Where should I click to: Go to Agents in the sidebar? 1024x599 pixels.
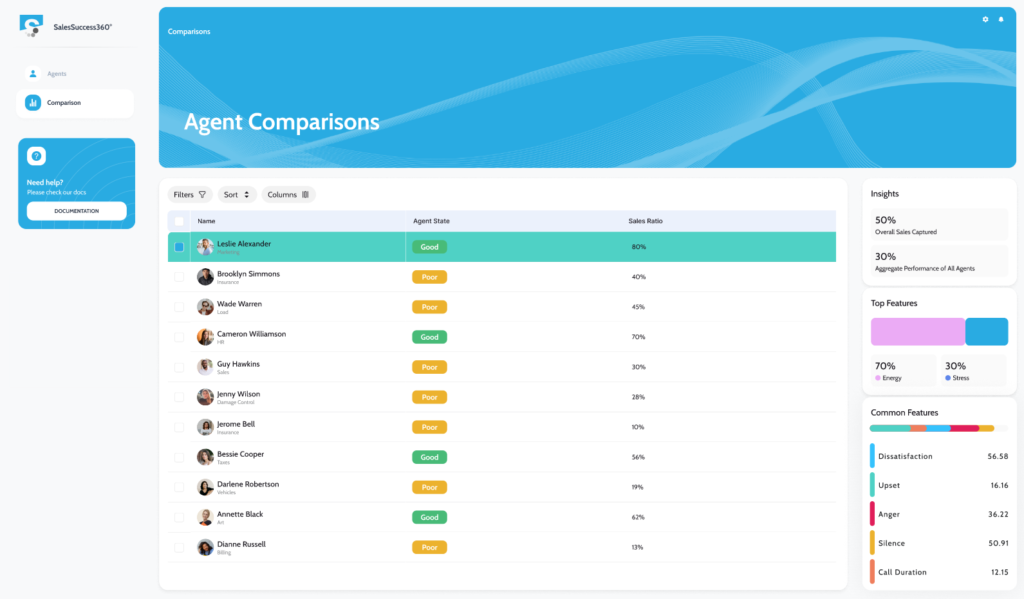pyautogui.click(x=57, y=74)
